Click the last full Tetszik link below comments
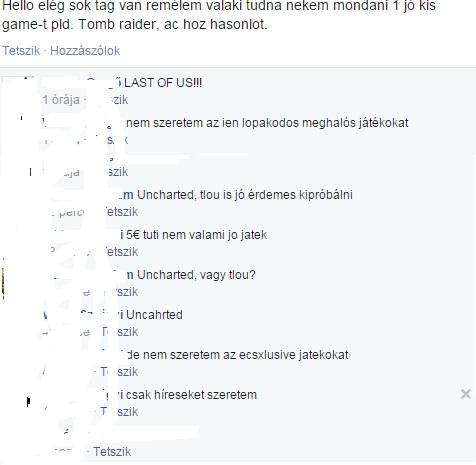The height and width of the screenshot is (465, 476). [112, 452]
